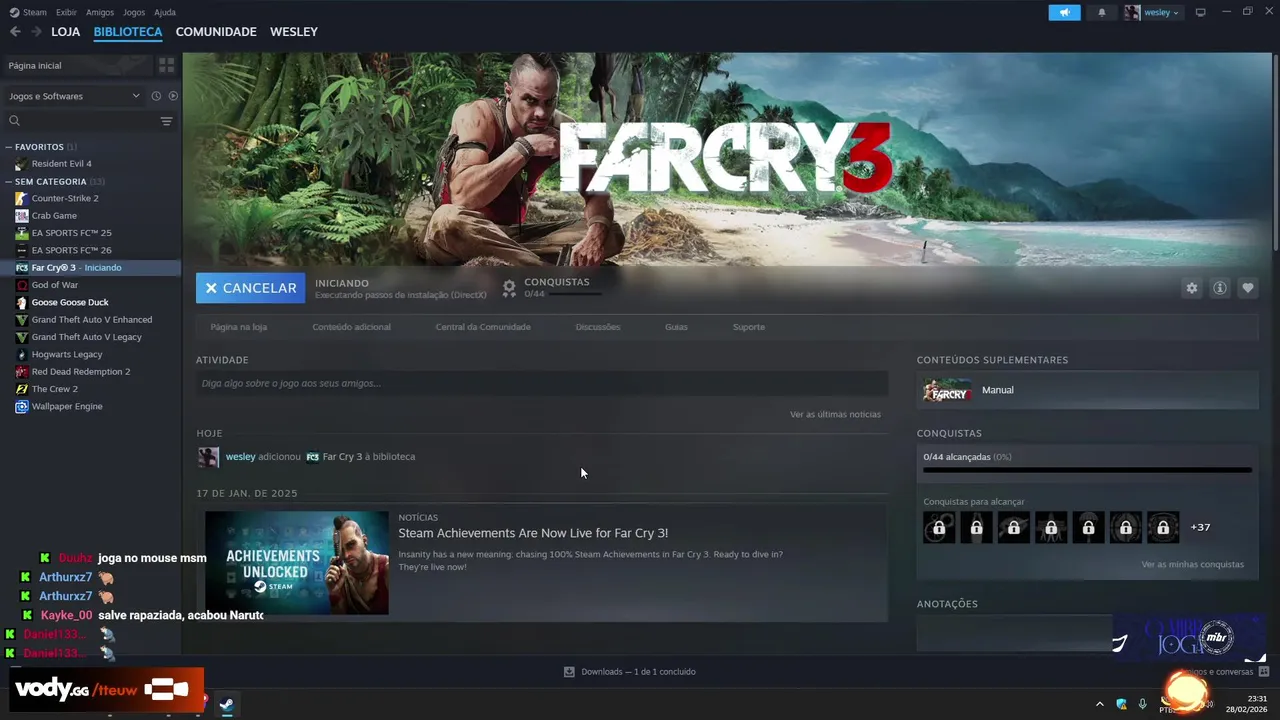Switch to Big Picture mode icon
This screenshot has width=1280, height=720.
[1200, 12]
